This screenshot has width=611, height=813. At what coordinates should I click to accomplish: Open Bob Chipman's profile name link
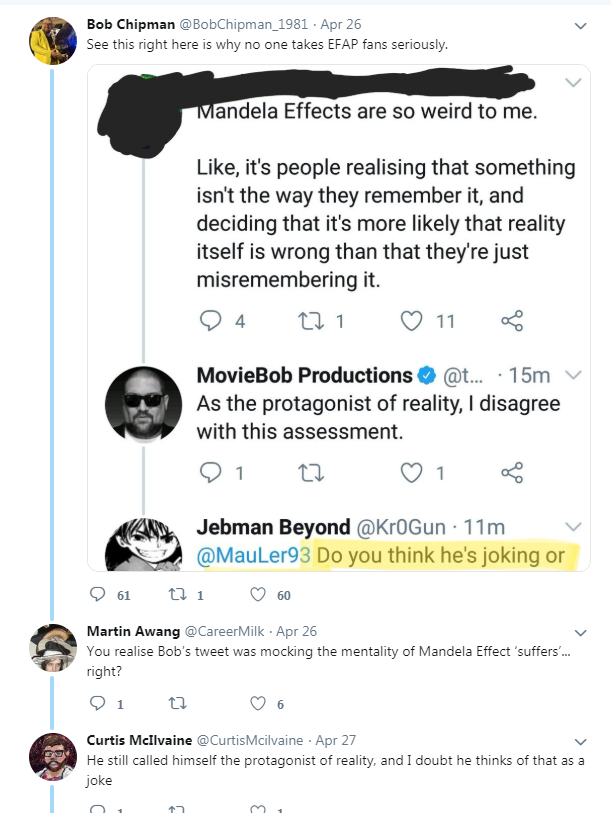(x=131, y=24)
